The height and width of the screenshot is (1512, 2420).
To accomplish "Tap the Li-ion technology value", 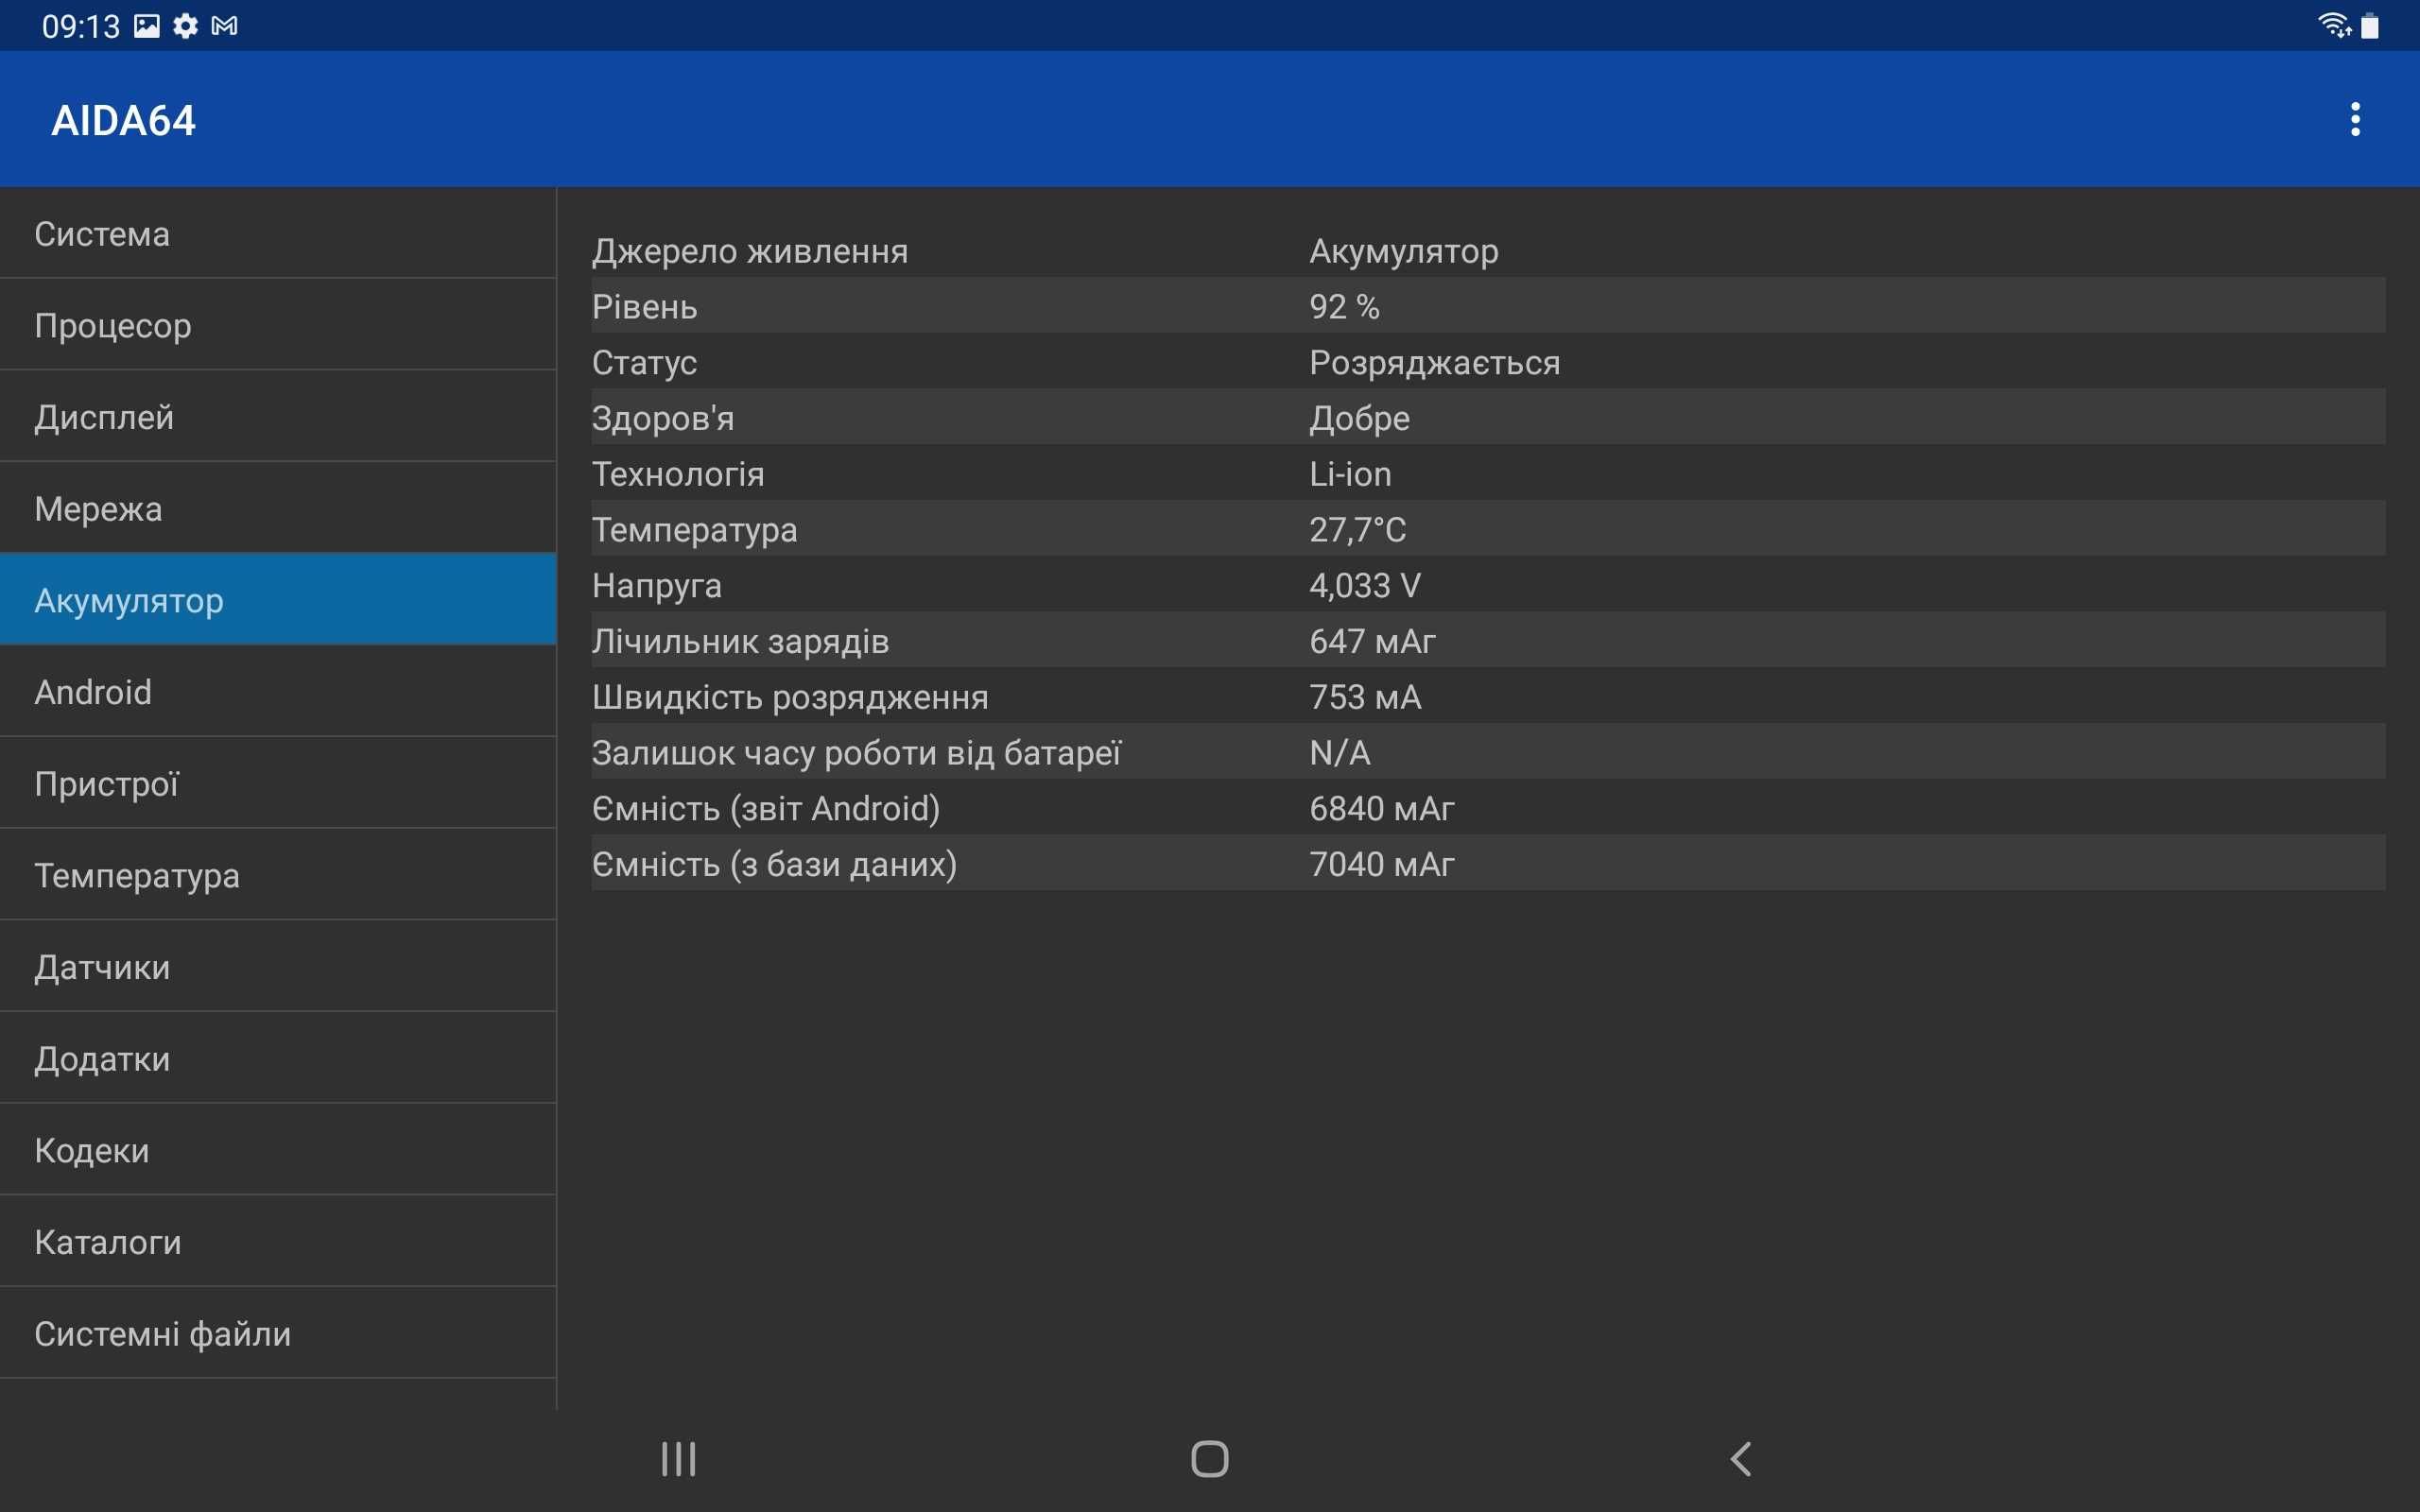I will point(1351,474).
